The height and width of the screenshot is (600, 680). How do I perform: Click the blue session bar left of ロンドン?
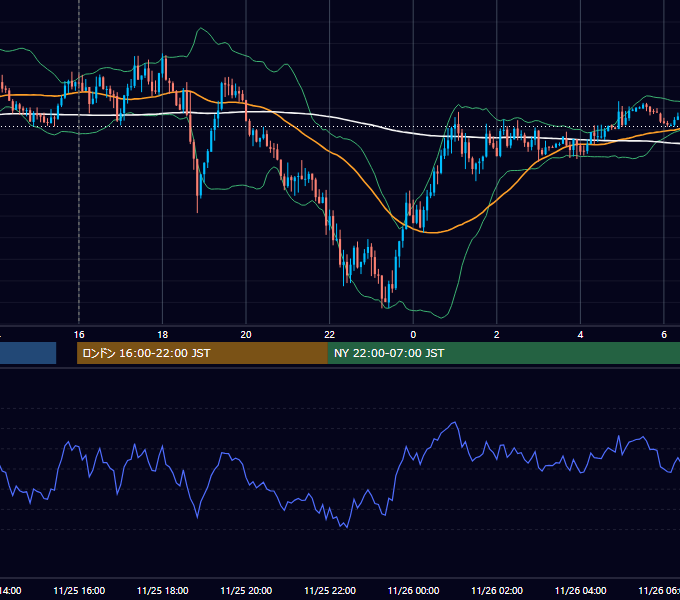pos(28,353)
